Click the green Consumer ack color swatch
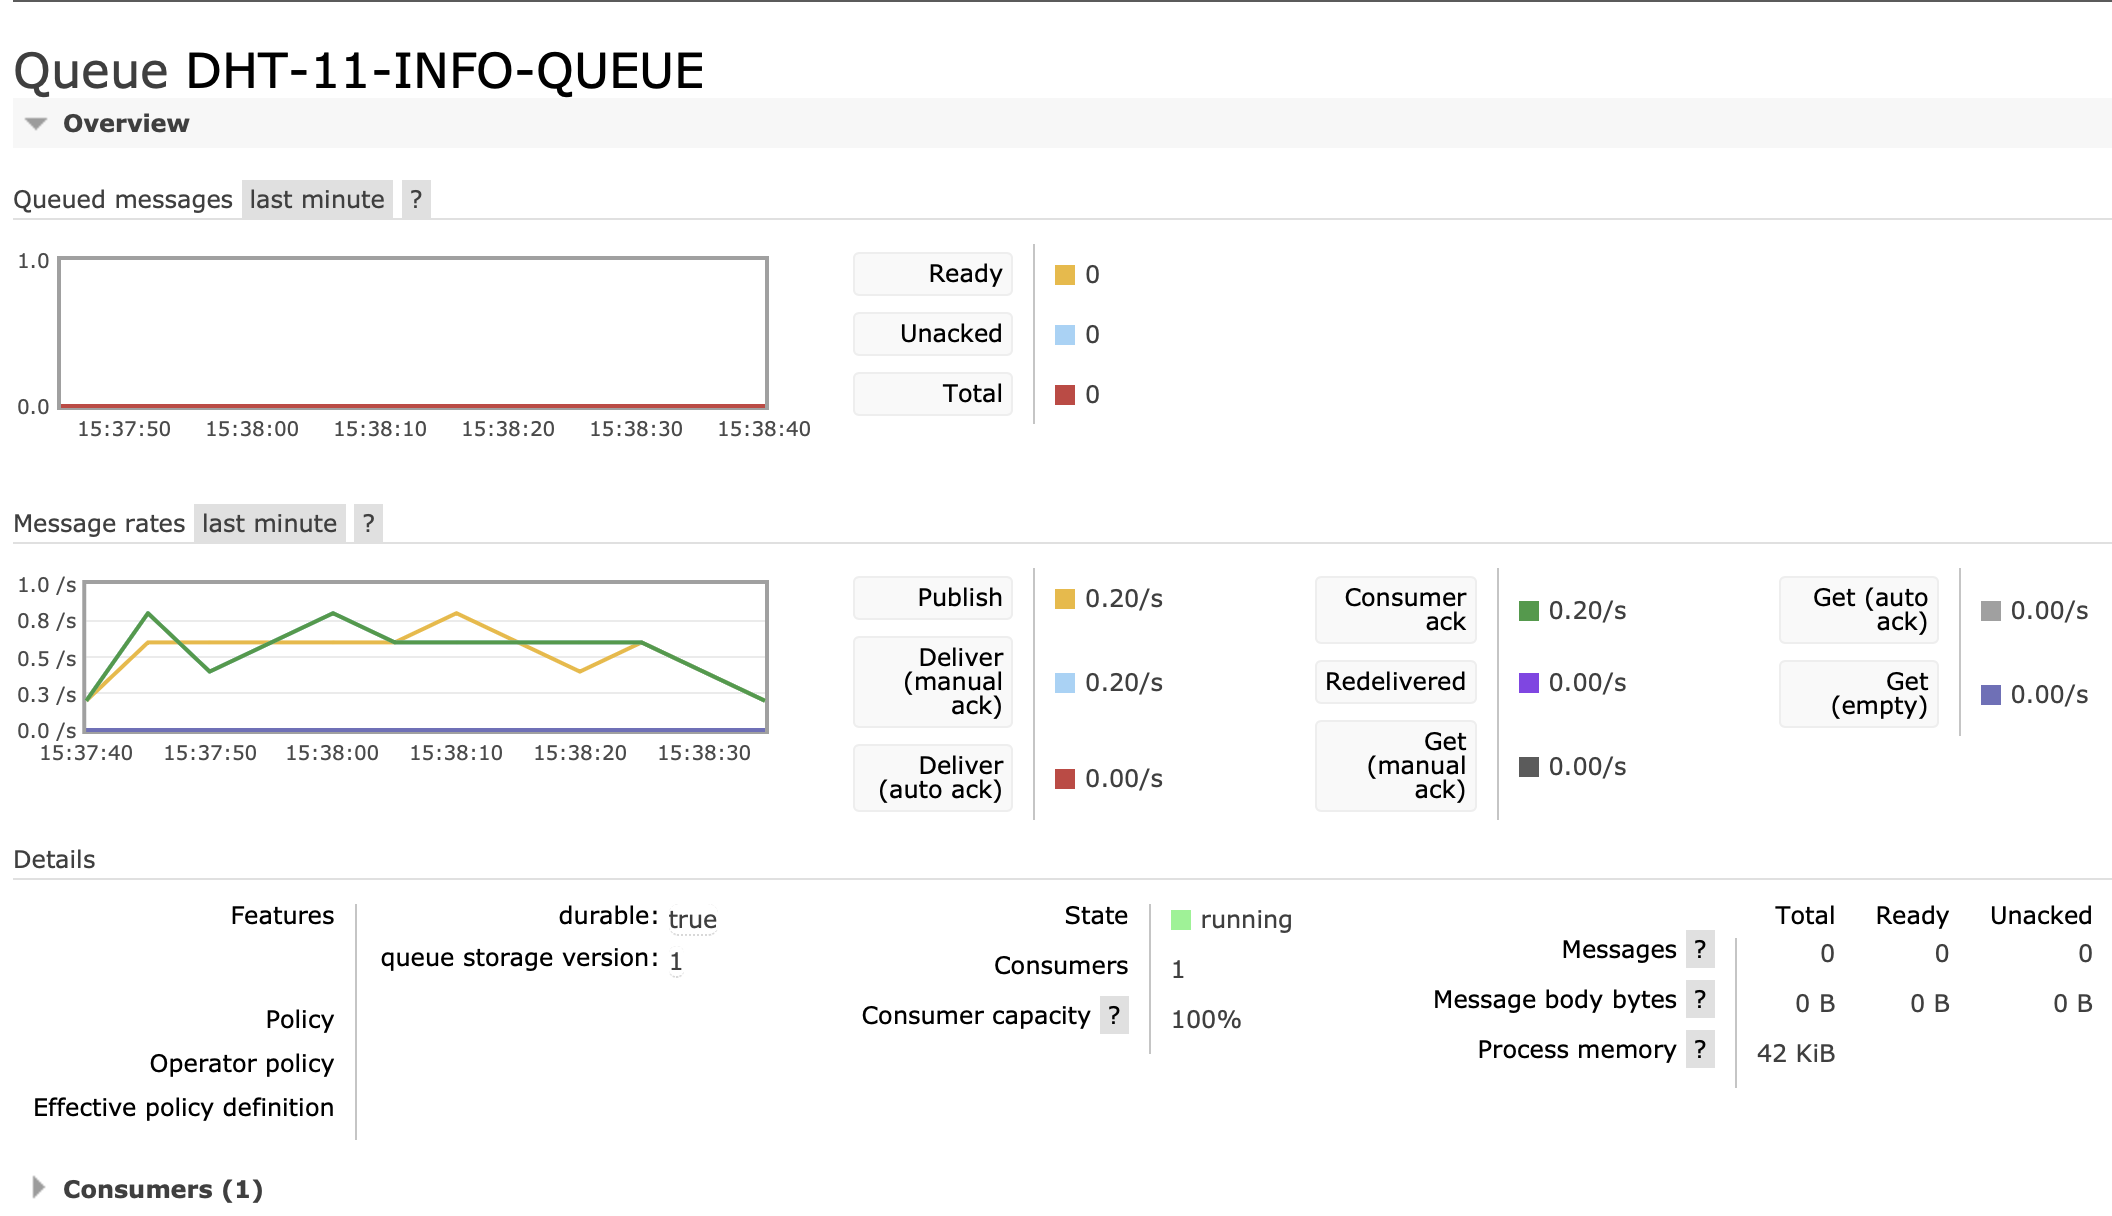Viewport: 2112px width, 1216px height. (1528, 611)
